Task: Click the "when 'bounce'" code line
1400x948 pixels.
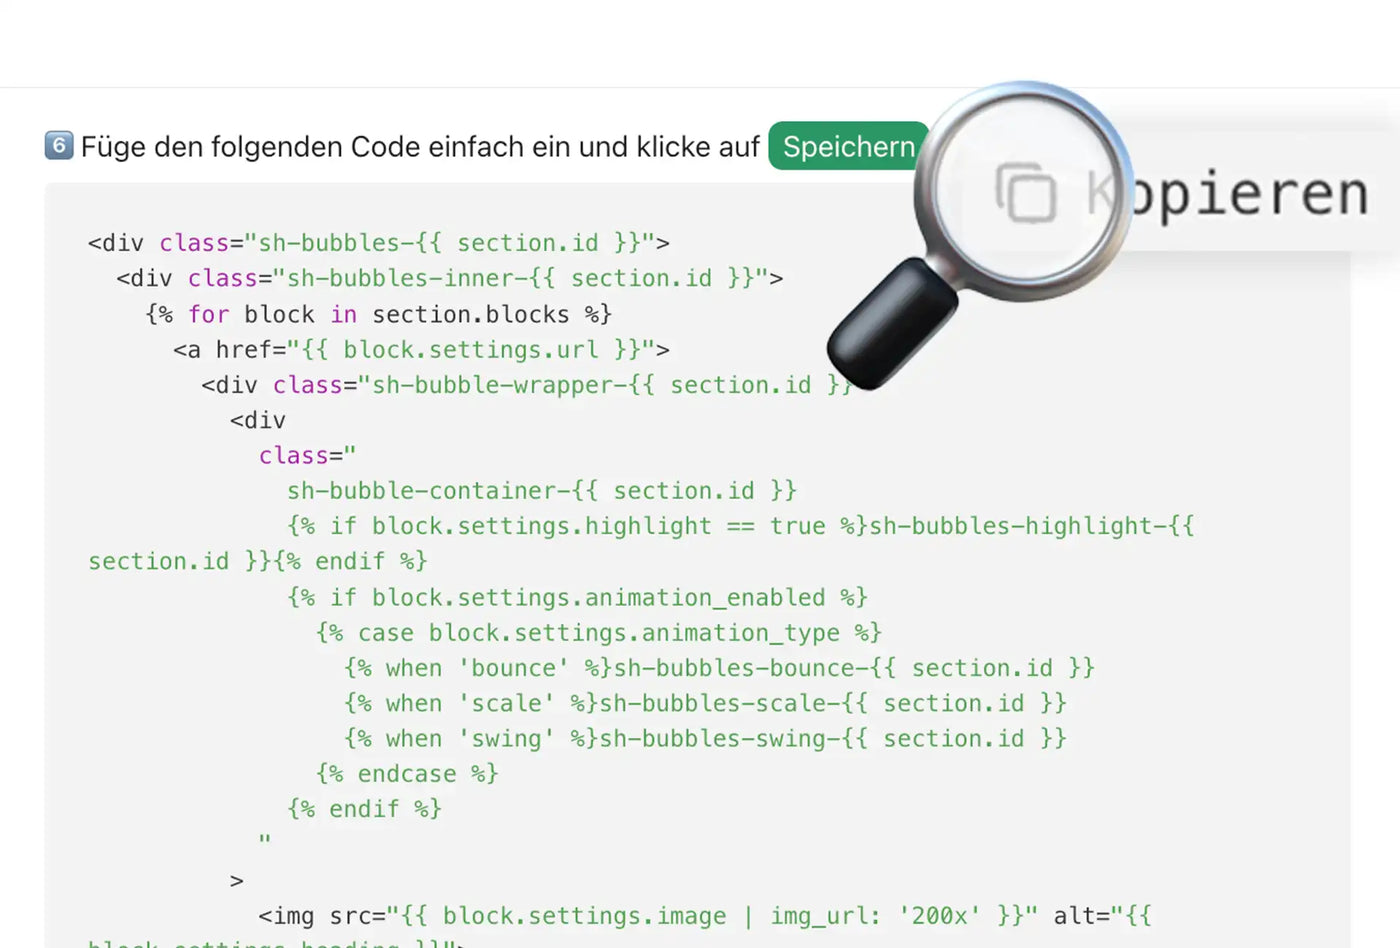Action: pos(719,668)
